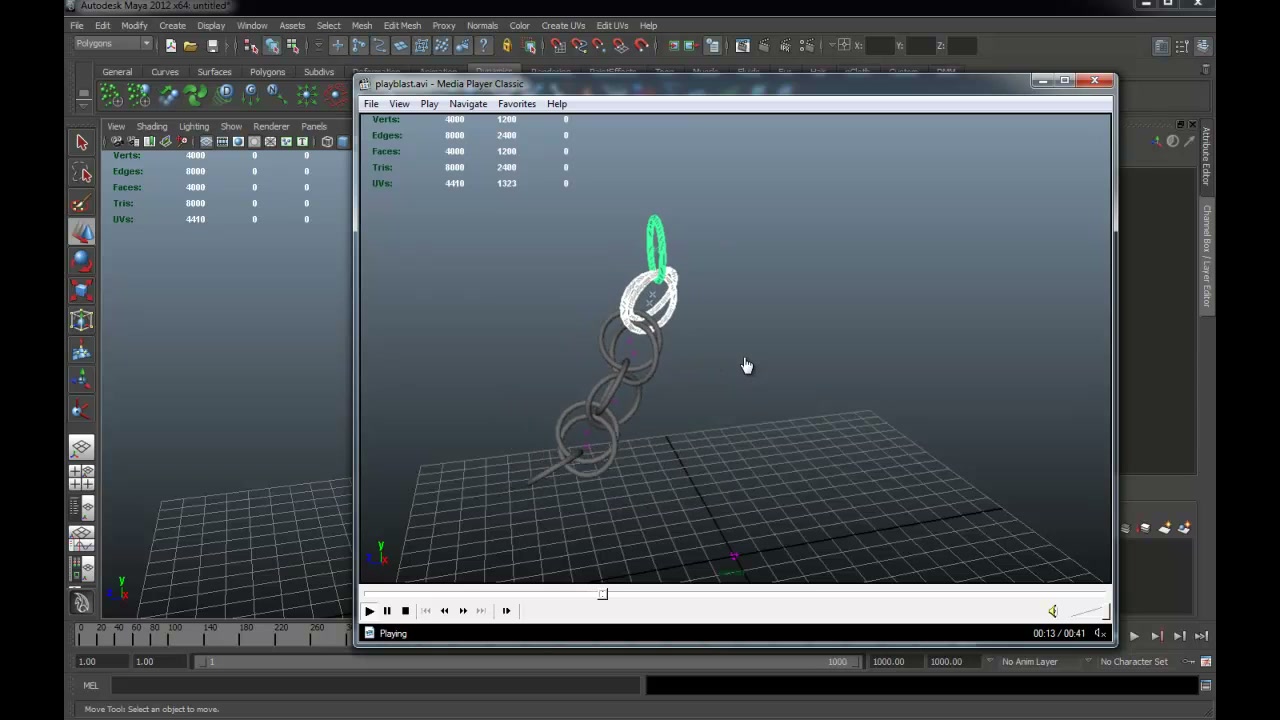Select the Move tool cone icon
1280x720 pixels.
point(82,232)
